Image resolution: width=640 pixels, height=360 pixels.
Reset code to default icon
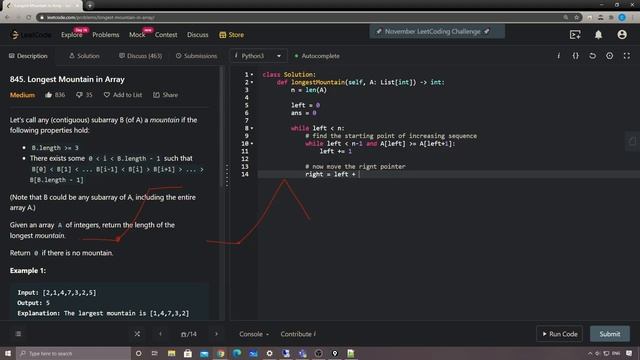(x=592, y=56)
